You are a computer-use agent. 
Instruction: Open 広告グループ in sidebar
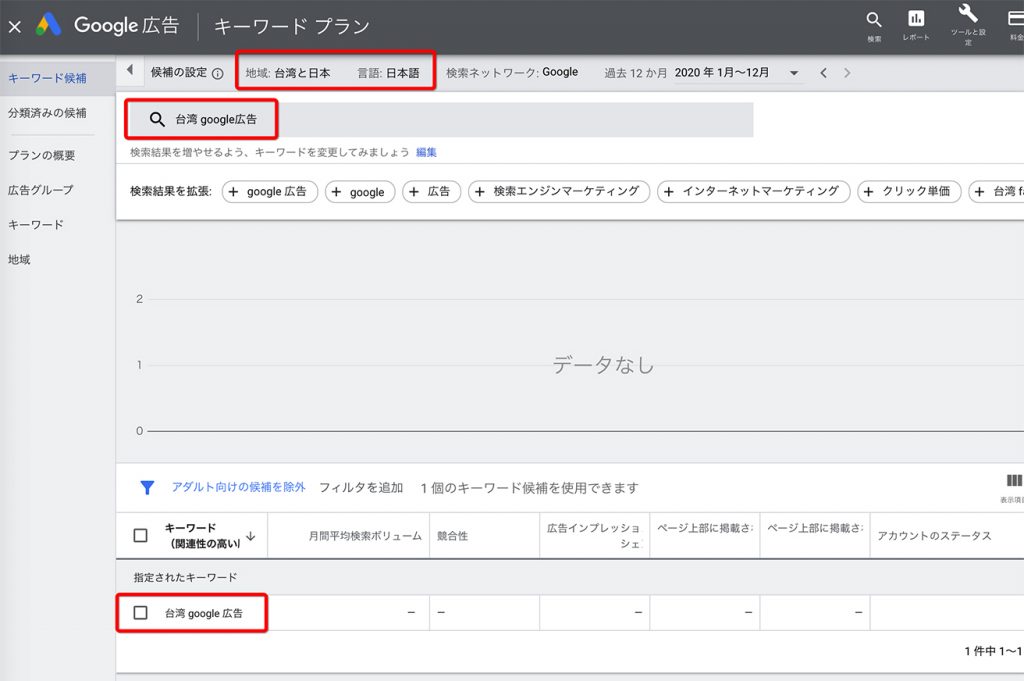[x=40, y=190]
